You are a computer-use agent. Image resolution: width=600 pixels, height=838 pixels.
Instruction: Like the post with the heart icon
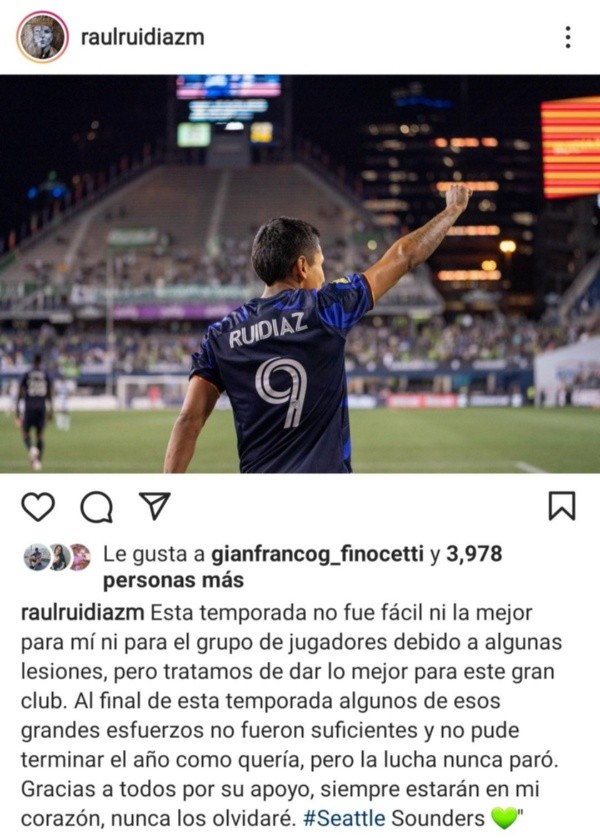38,506
